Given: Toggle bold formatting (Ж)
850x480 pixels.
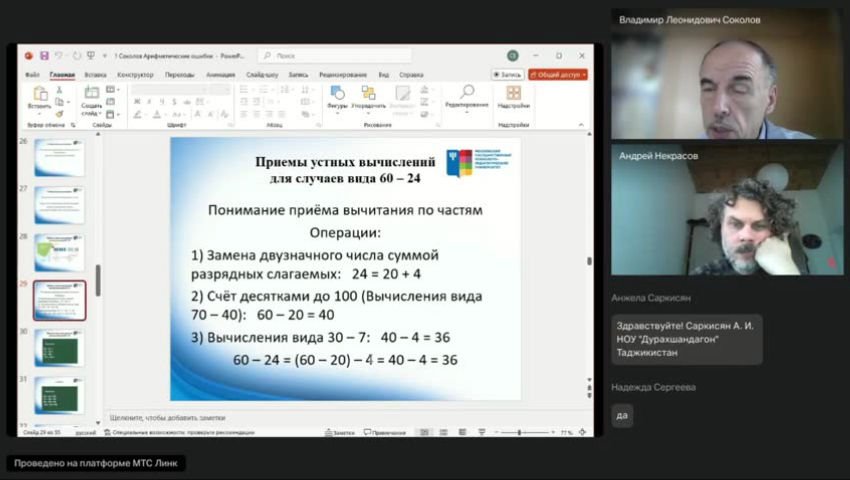Looking at the screenshot, I should 137,102.
